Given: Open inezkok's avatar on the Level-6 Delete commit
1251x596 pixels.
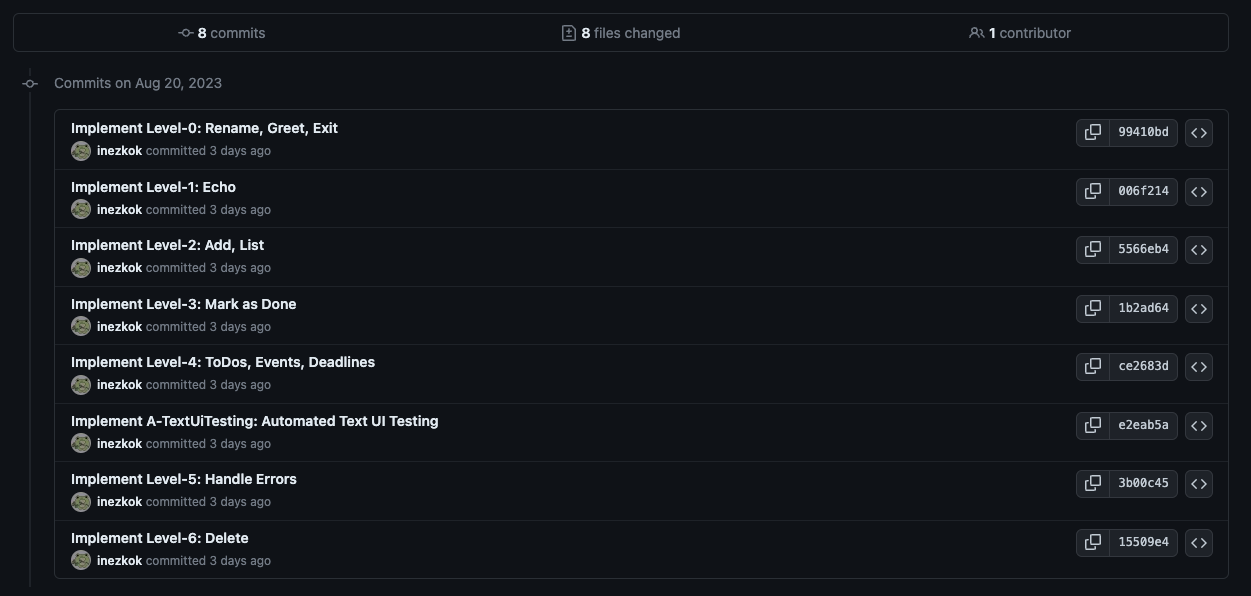Looking at the screenshot, I should [x=81, y=560].
